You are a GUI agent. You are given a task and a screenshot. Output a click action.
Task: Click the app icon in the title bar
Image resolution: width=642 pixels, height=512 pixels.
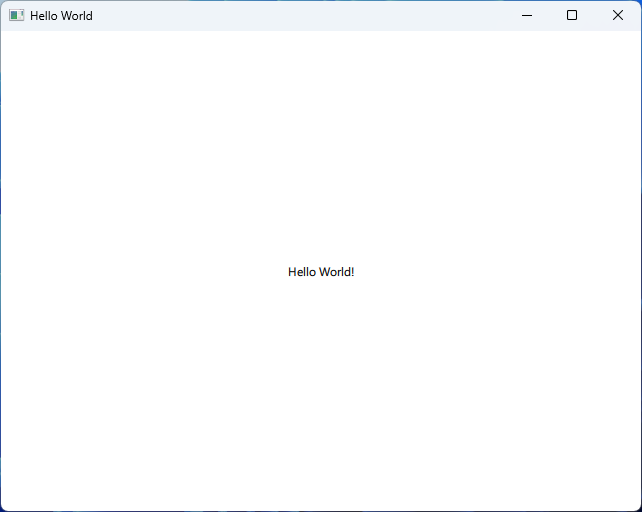(16, 16)
